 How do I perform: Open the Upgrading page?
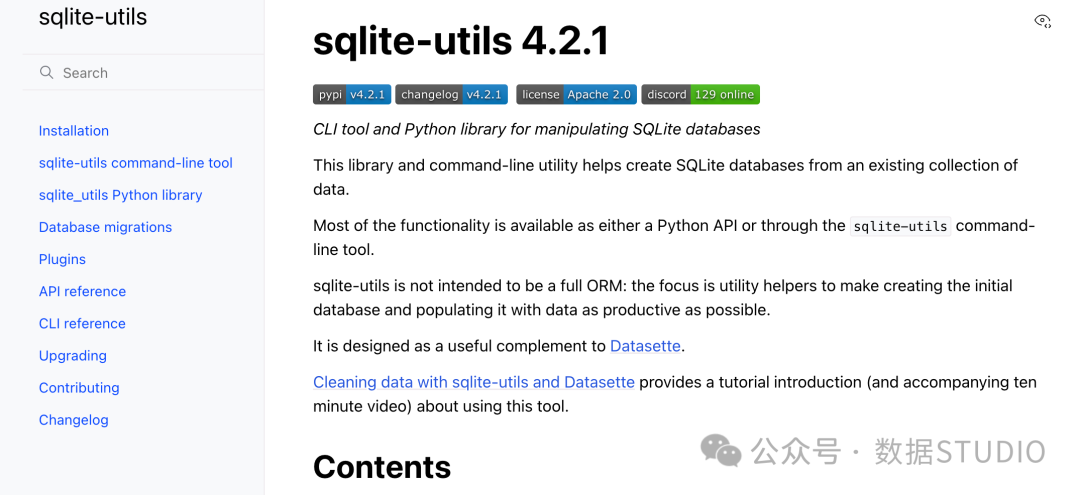pyautogui.click(x=72, y=356)
